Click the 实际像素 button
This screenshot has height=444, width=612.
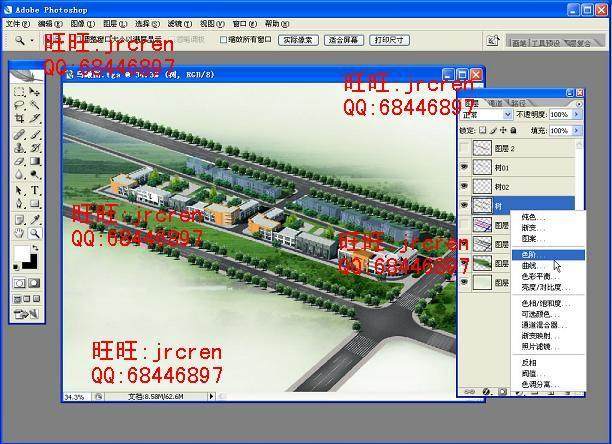(298, 40)
